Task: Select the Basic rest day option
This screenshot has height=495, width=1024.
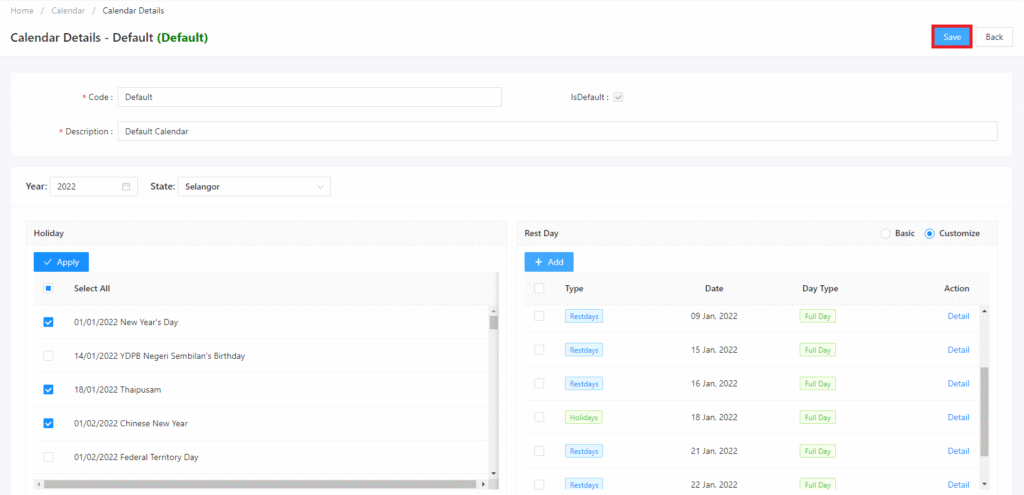Action: 885,233
